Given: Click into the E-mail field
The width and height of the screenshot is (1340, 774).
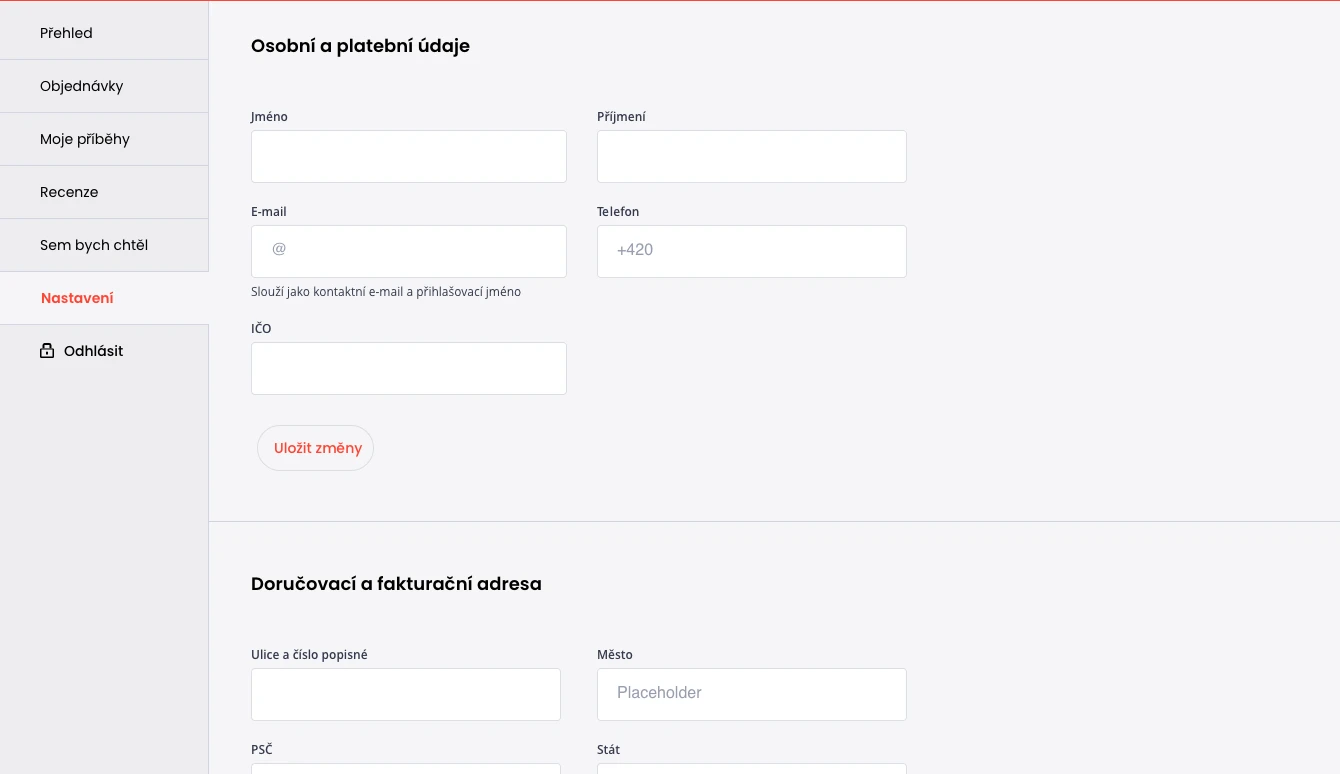Looking at the screenshot, I should coord(409,251).
